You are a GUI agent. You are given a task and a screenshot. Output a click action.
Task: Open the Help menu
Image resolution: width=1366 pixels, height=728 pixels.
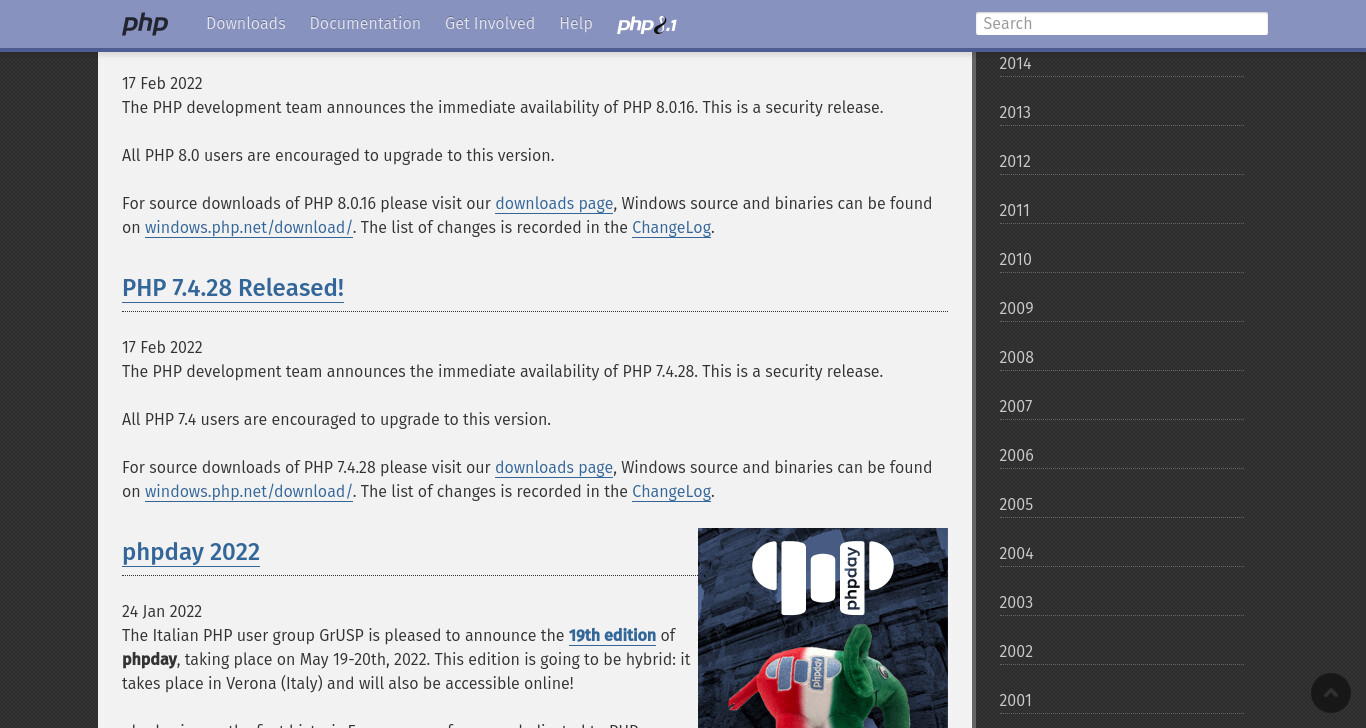(576, 24)
